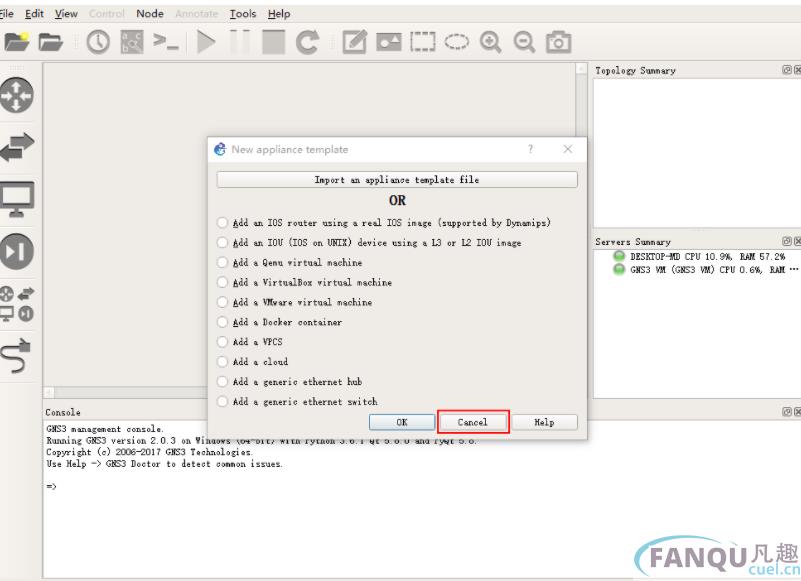
Task: Select the draw ellipse tool
Action: pos(457,41)
